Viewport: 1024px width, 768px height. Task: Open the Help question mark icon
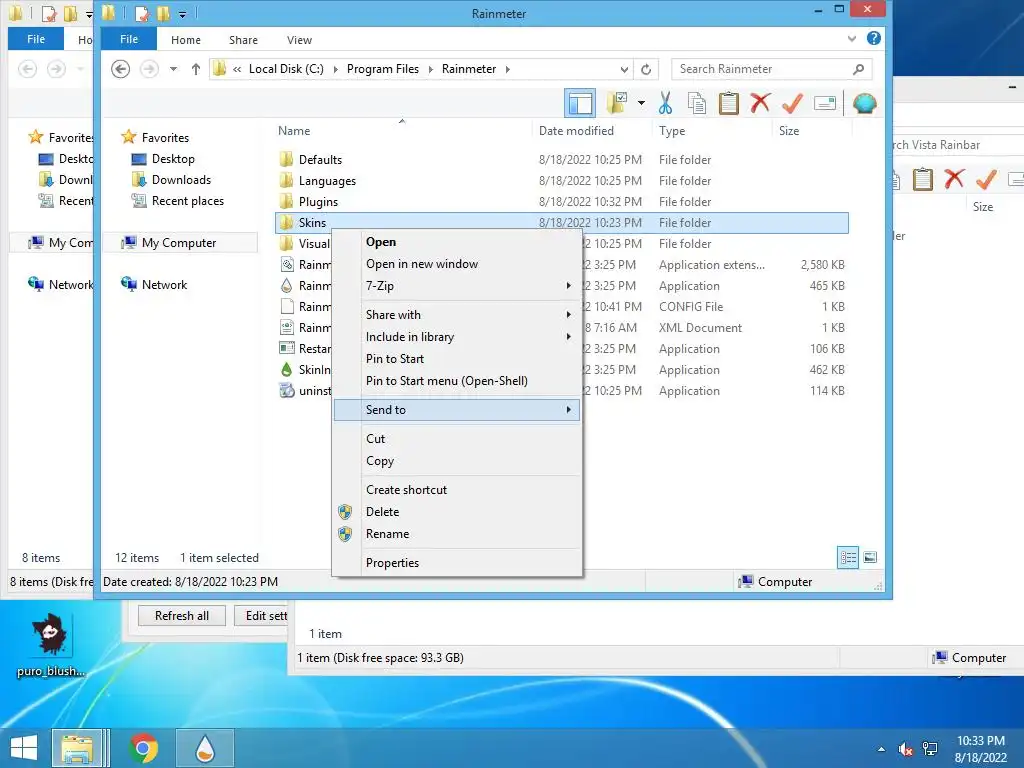873,39
